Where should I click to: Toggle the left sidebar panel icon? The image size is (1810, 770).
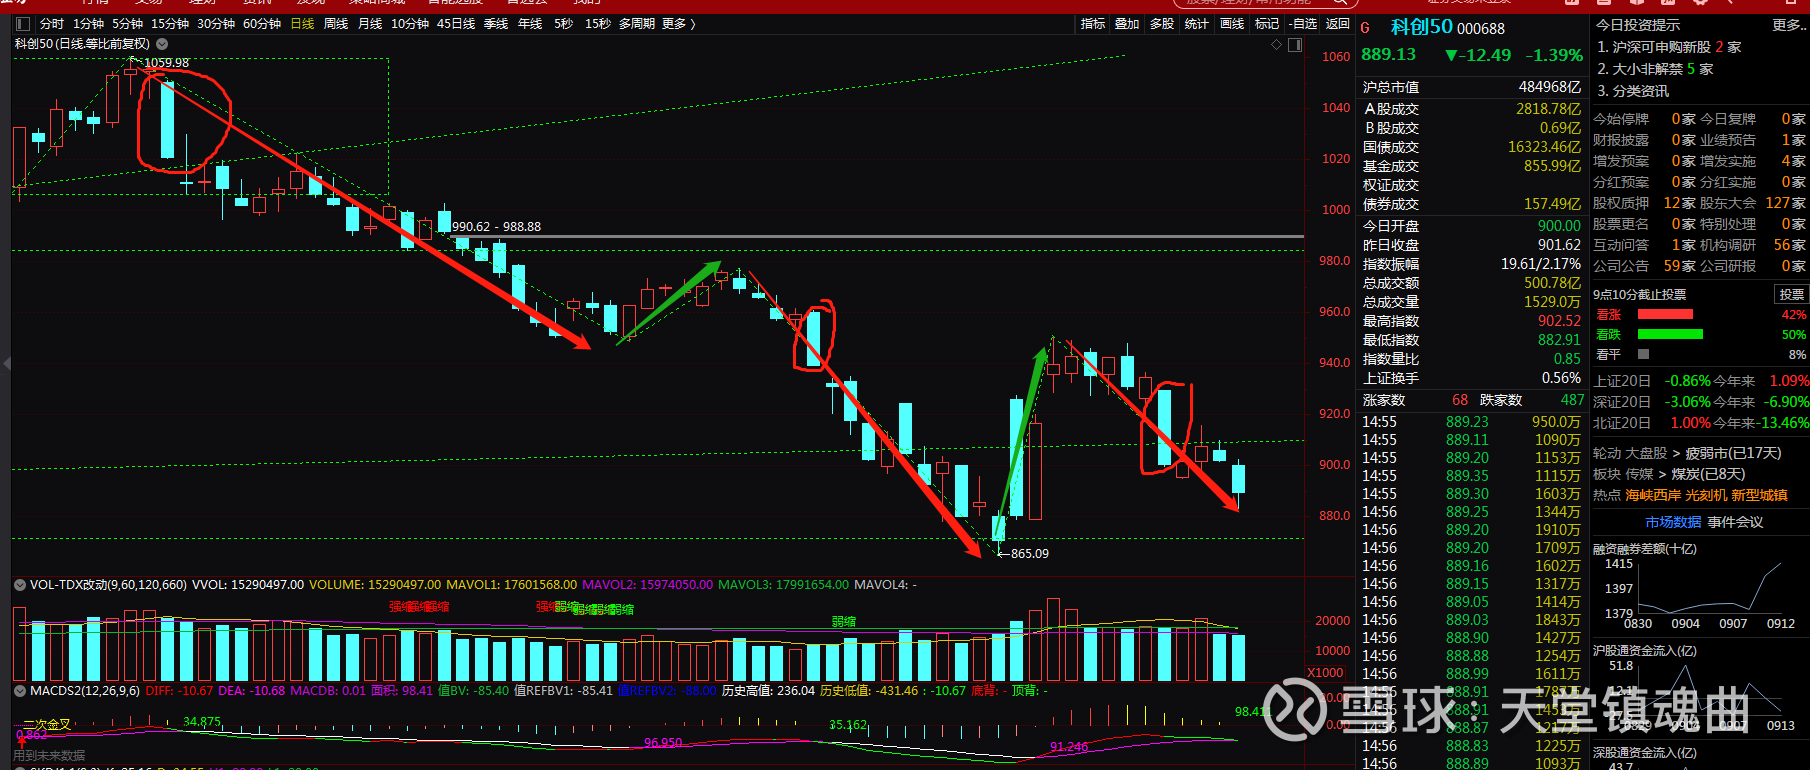pos(22,23)
